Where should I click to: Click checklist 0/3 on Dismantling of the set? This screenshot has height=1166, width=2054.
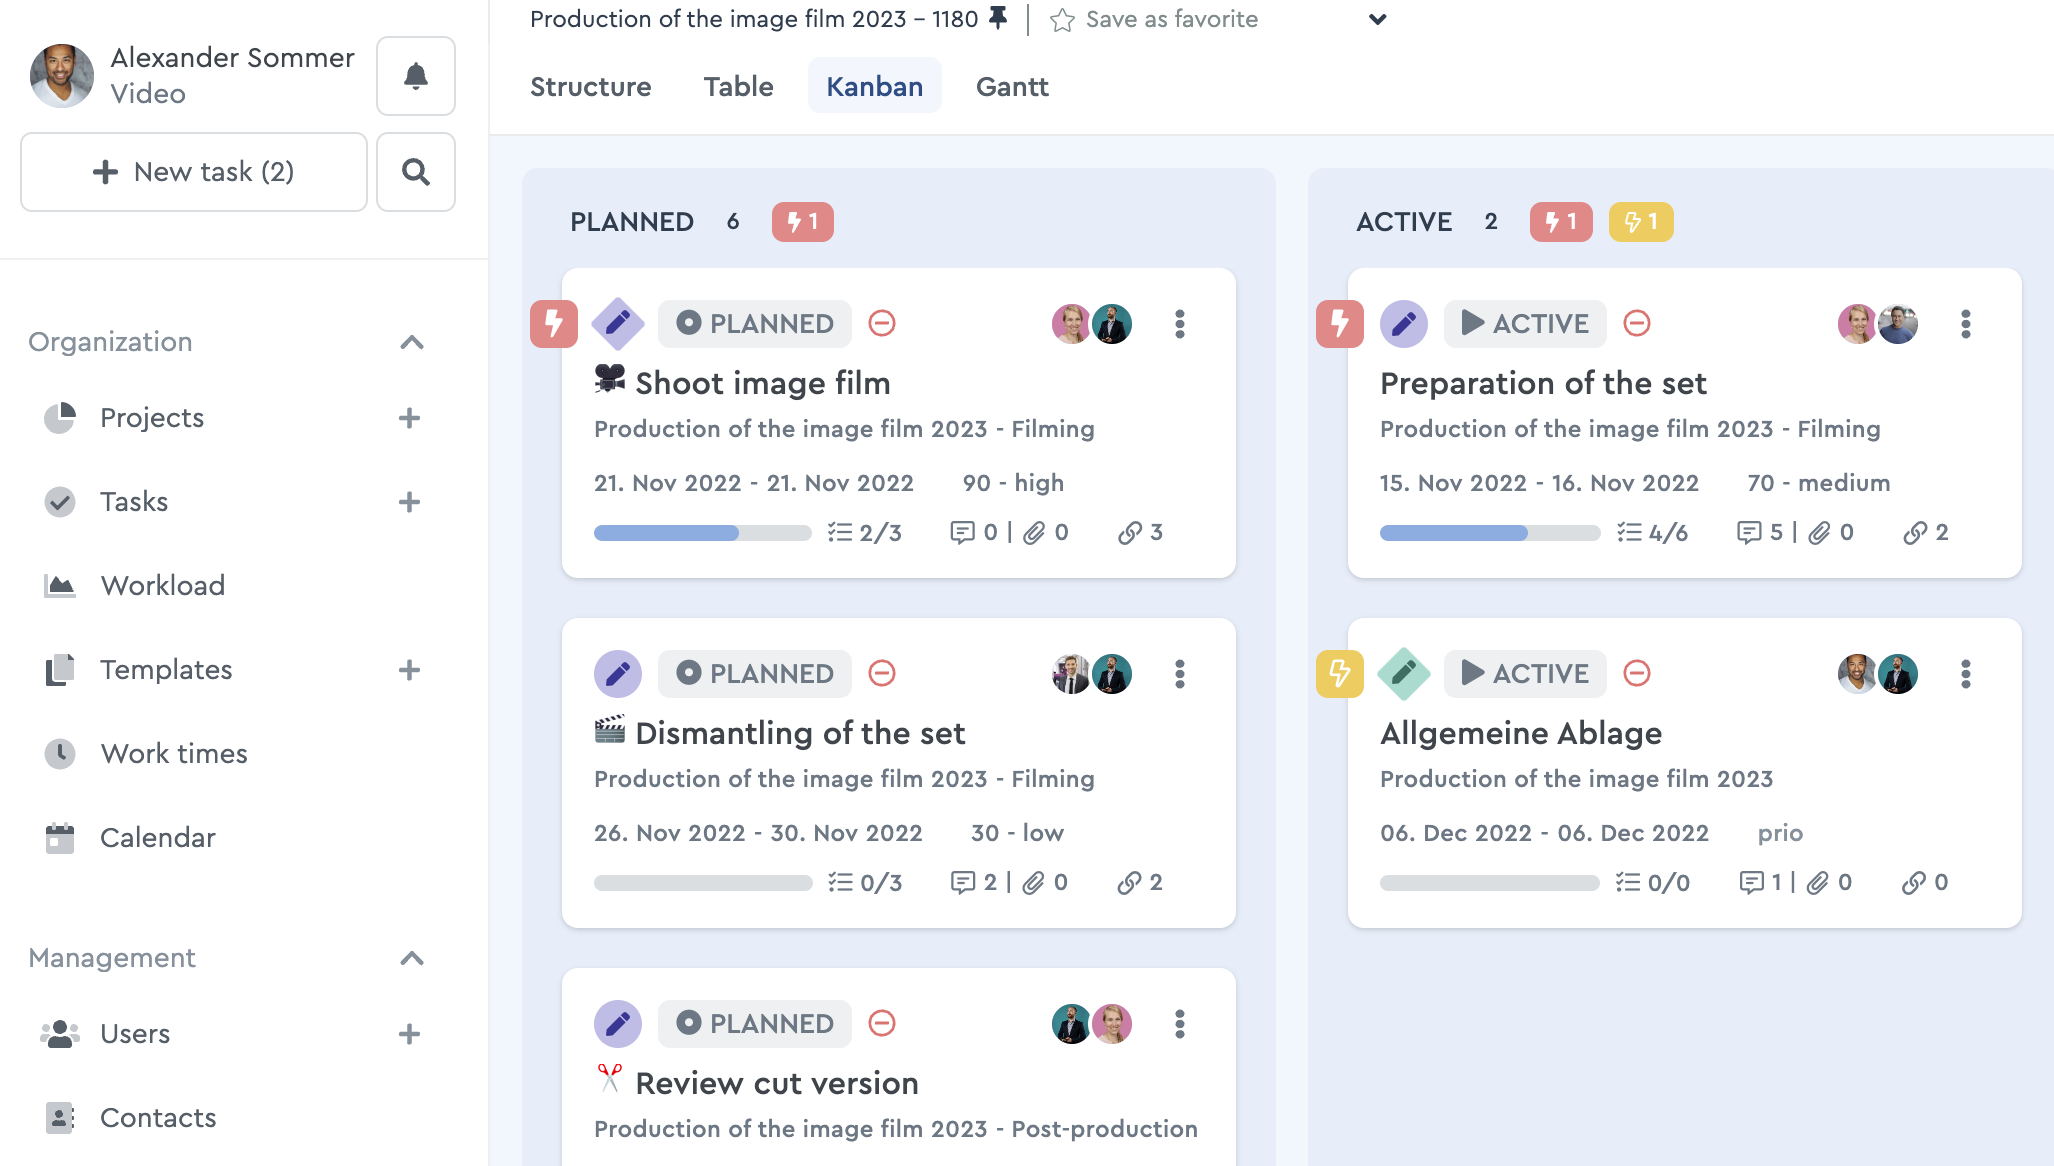click(865, 883)
